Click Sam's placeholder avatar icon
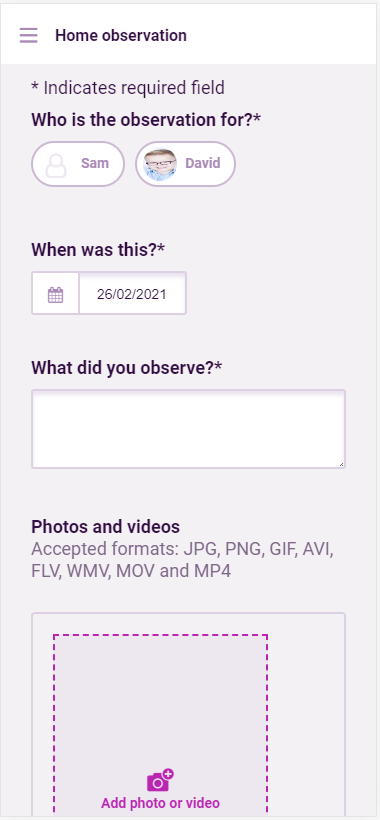The width and height of the screenshot is (380, 820). (x=56, y=164)
